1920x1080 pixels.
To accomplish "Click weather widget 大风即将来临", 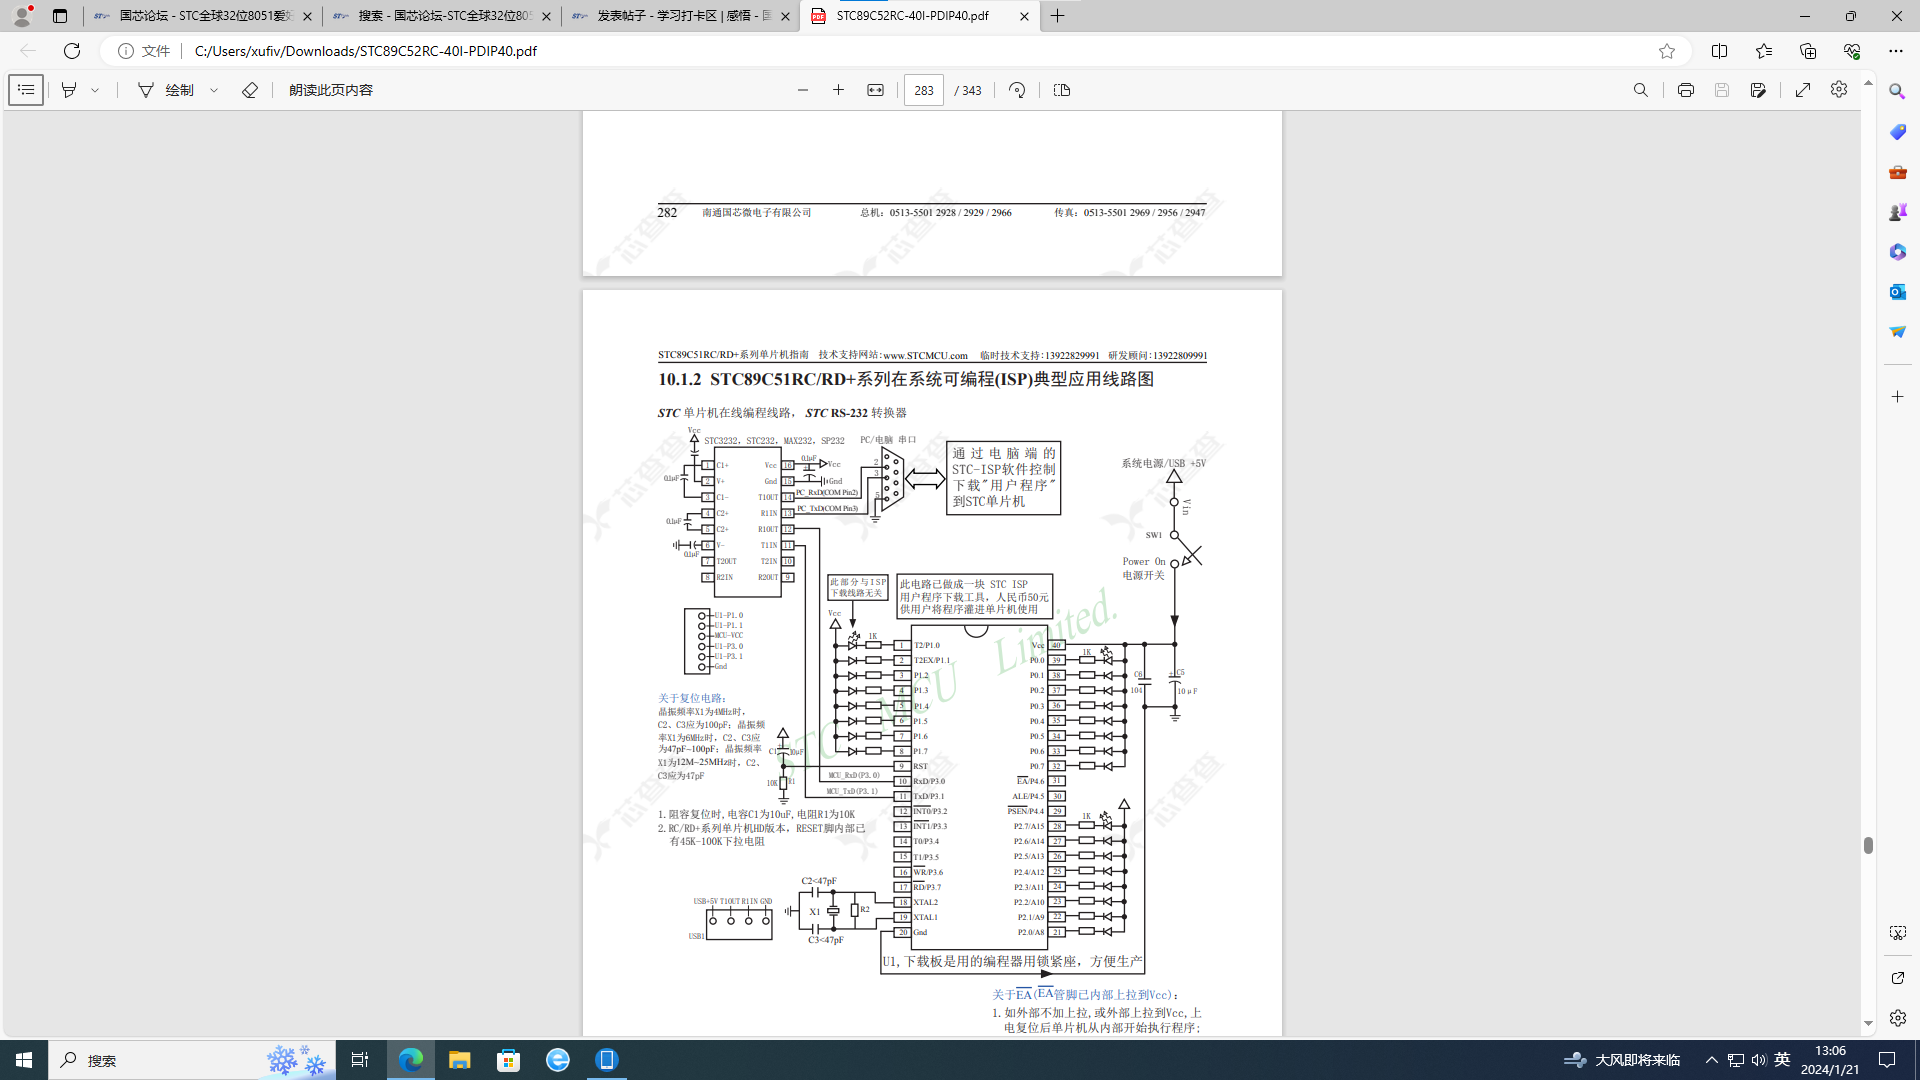I will coord(1623,1060).
